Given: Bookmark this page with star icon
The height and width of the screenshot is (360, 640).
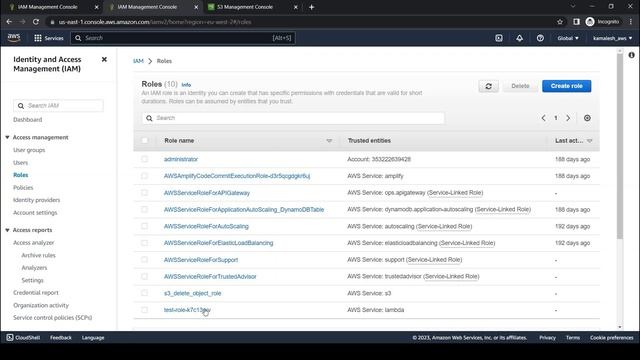Looking at the screenshot, I should (x=560, y=22).
